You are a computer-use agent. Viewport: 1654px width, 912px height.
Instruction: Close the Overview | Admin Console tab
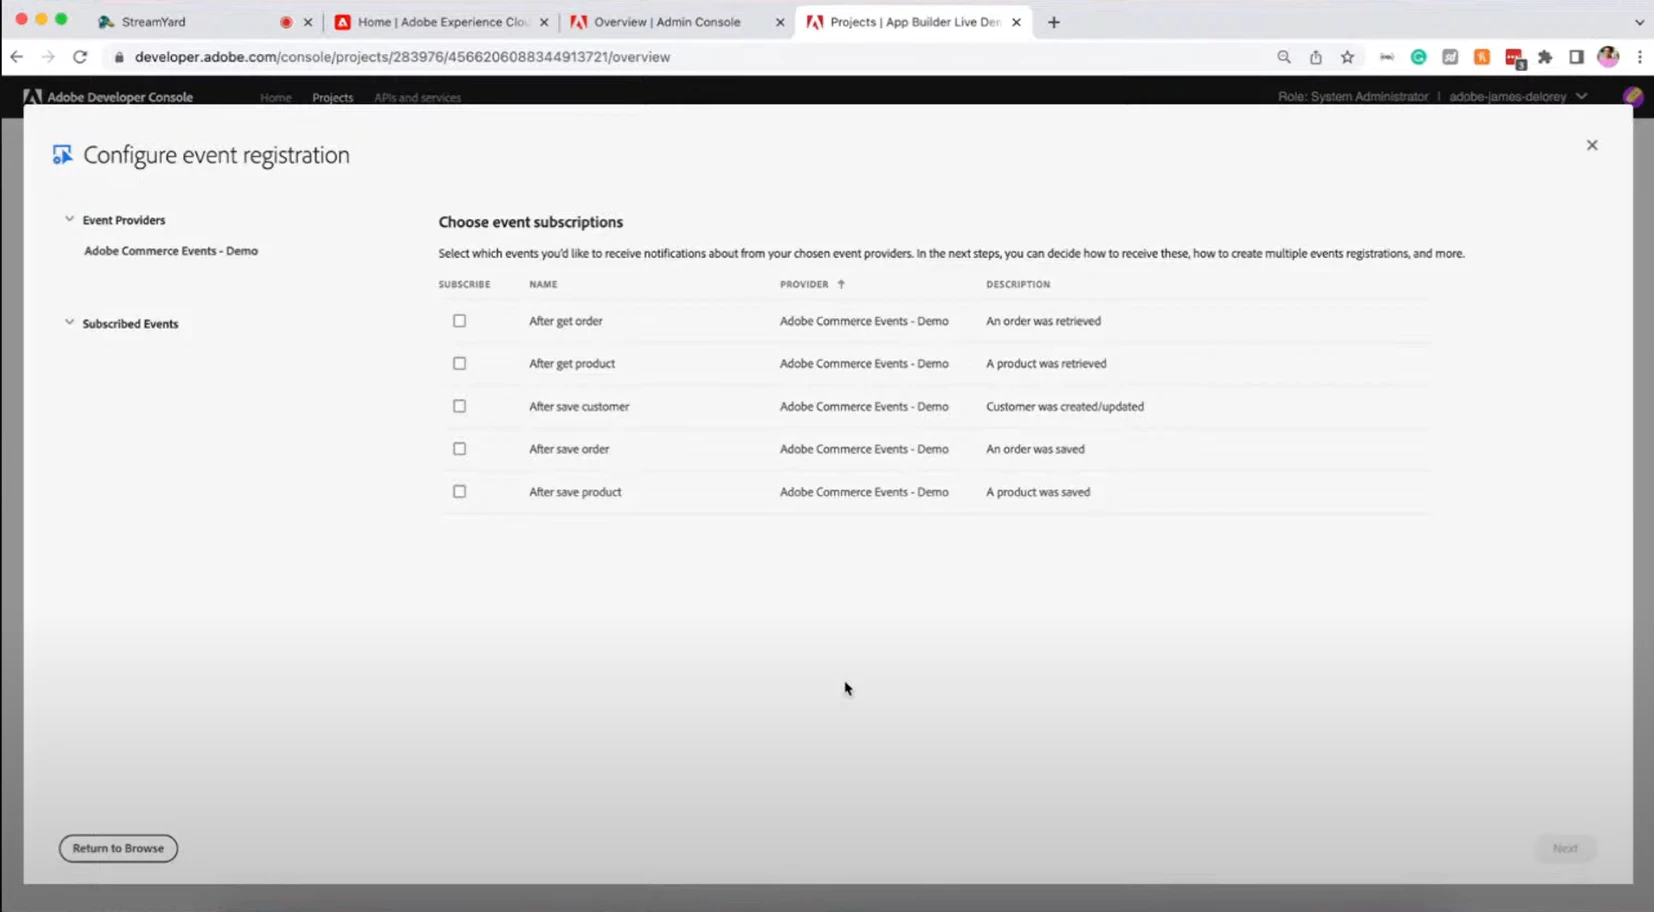[780, 22]
